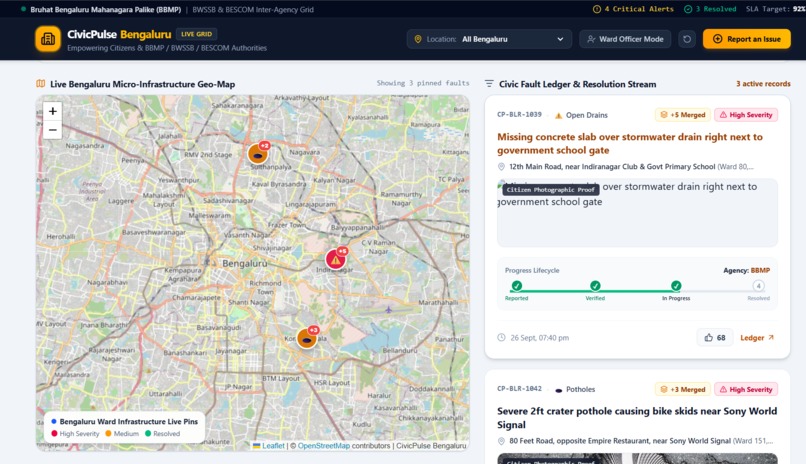Click the filter icon beside Civic Fault Ledger
The image size is (806, 464).
(489, 84)
